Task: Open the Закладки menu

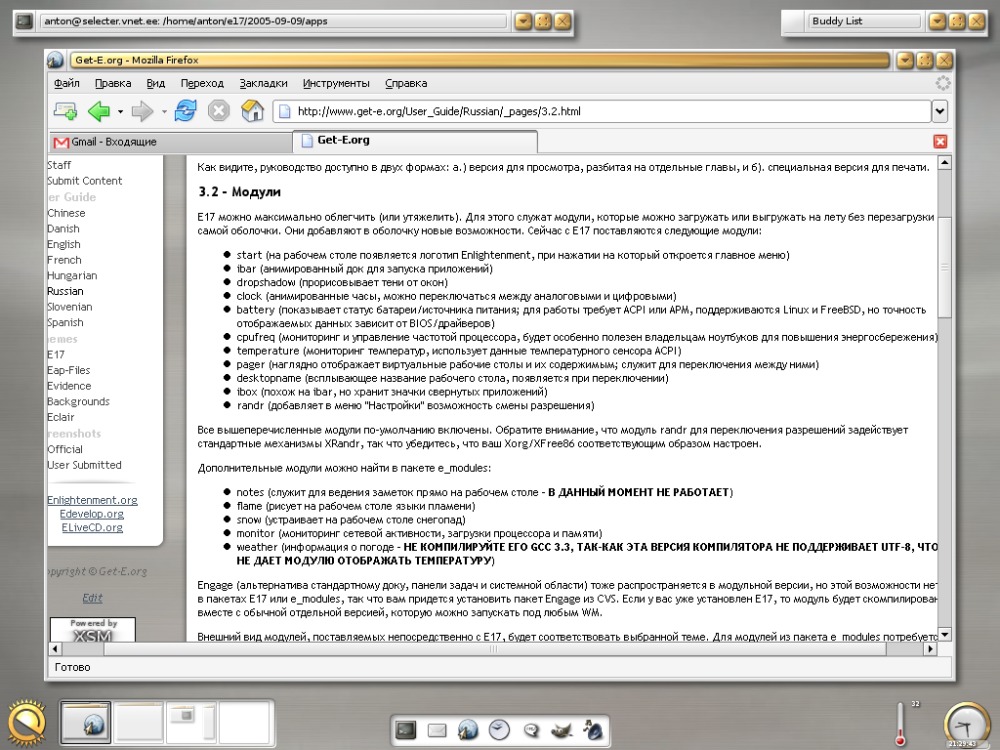Action: pos(263,84)
